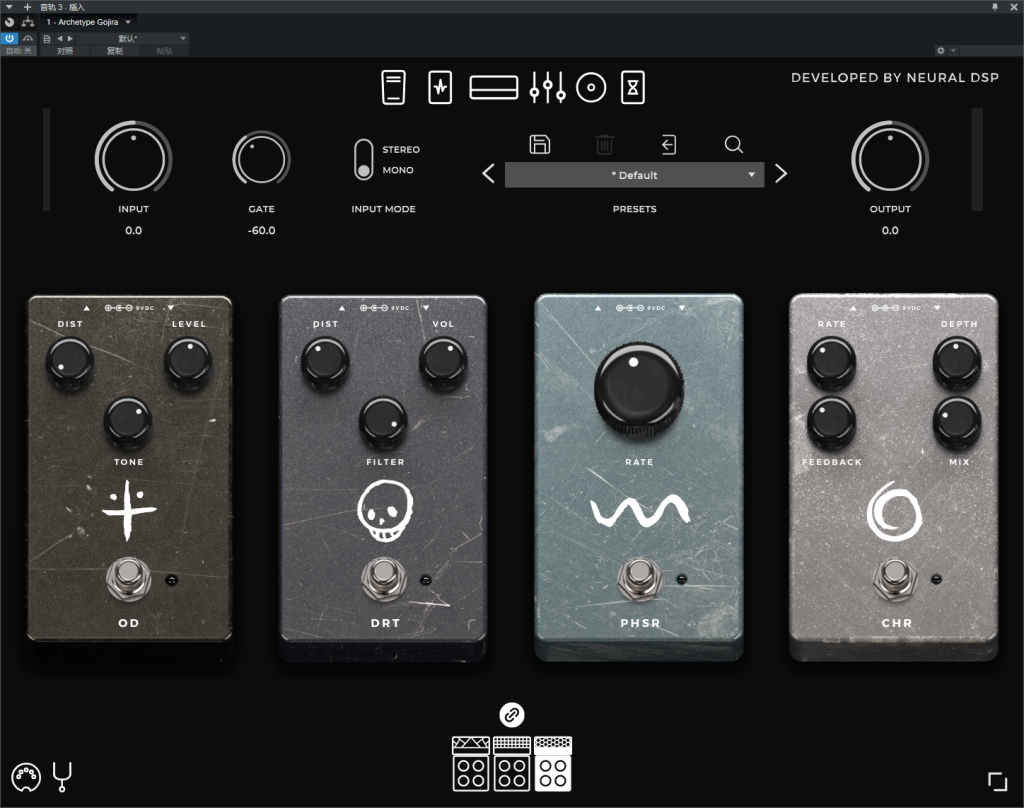
Task: Click the OD pedal LEVEL knob
Action: click(187, 361)
